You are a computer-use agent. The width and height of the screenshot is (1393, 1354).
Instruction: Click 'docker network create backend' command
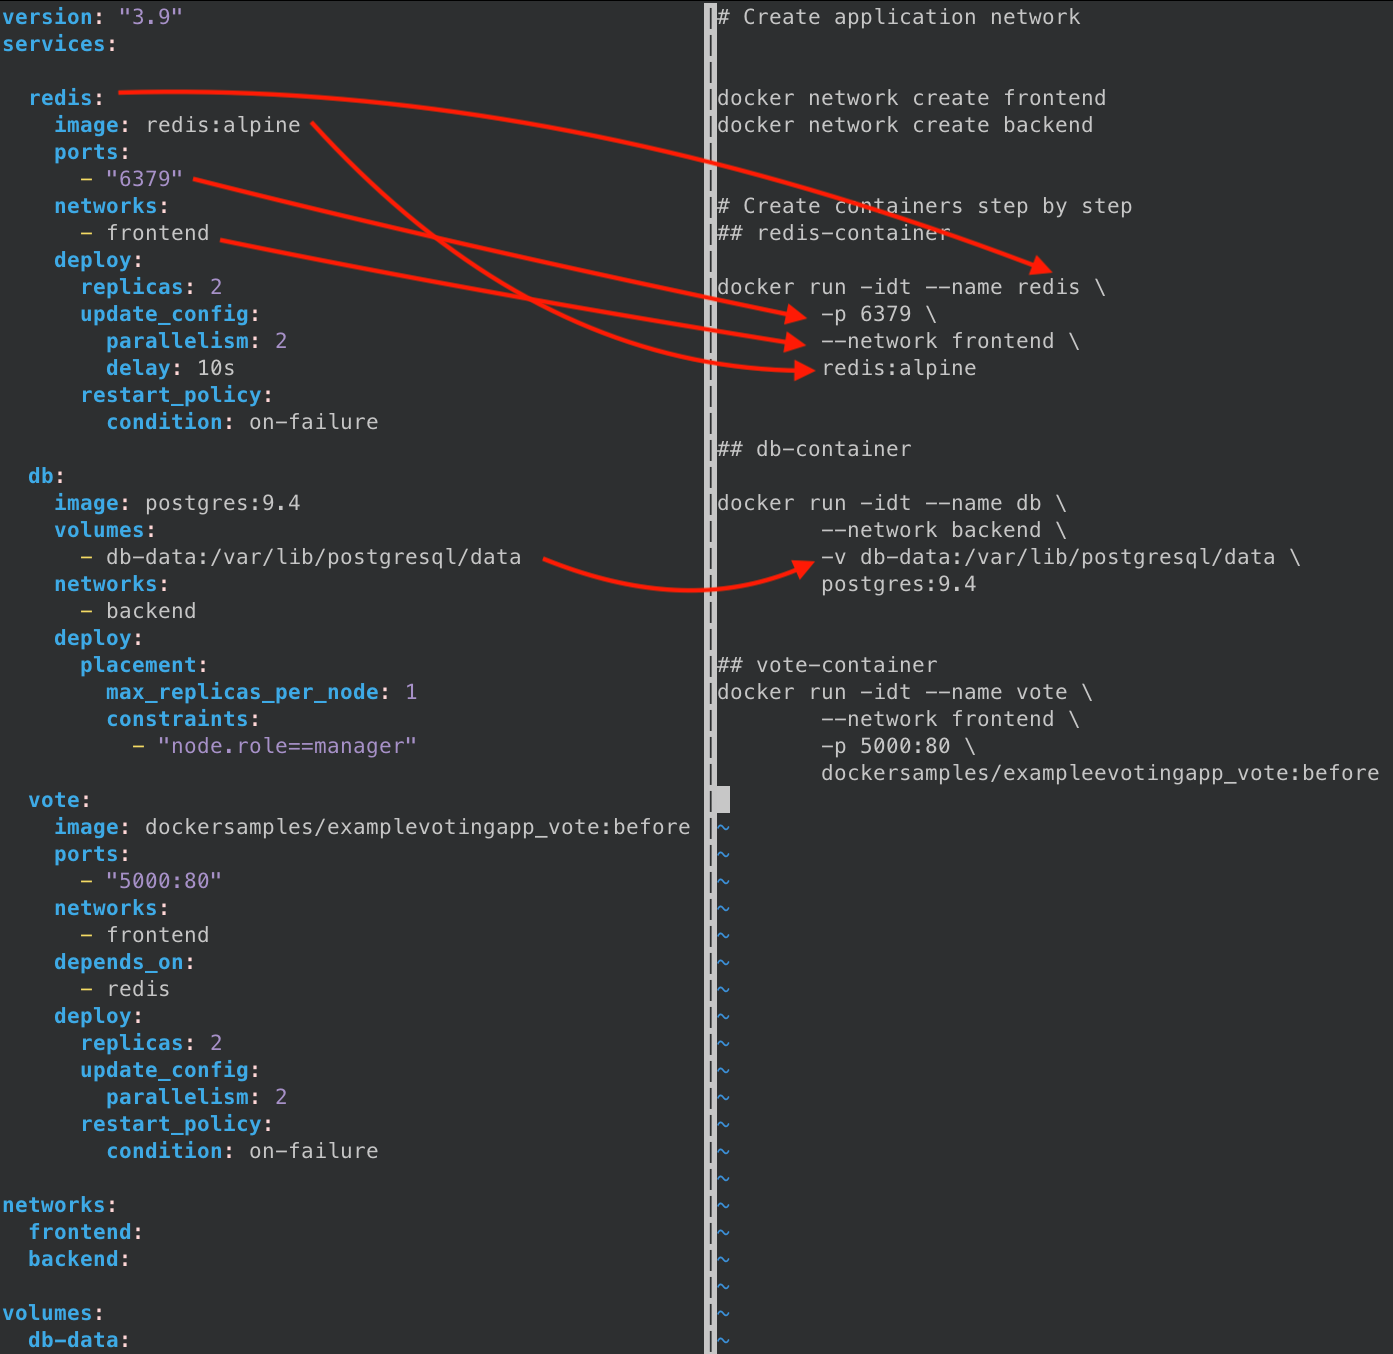coord(905,125)
